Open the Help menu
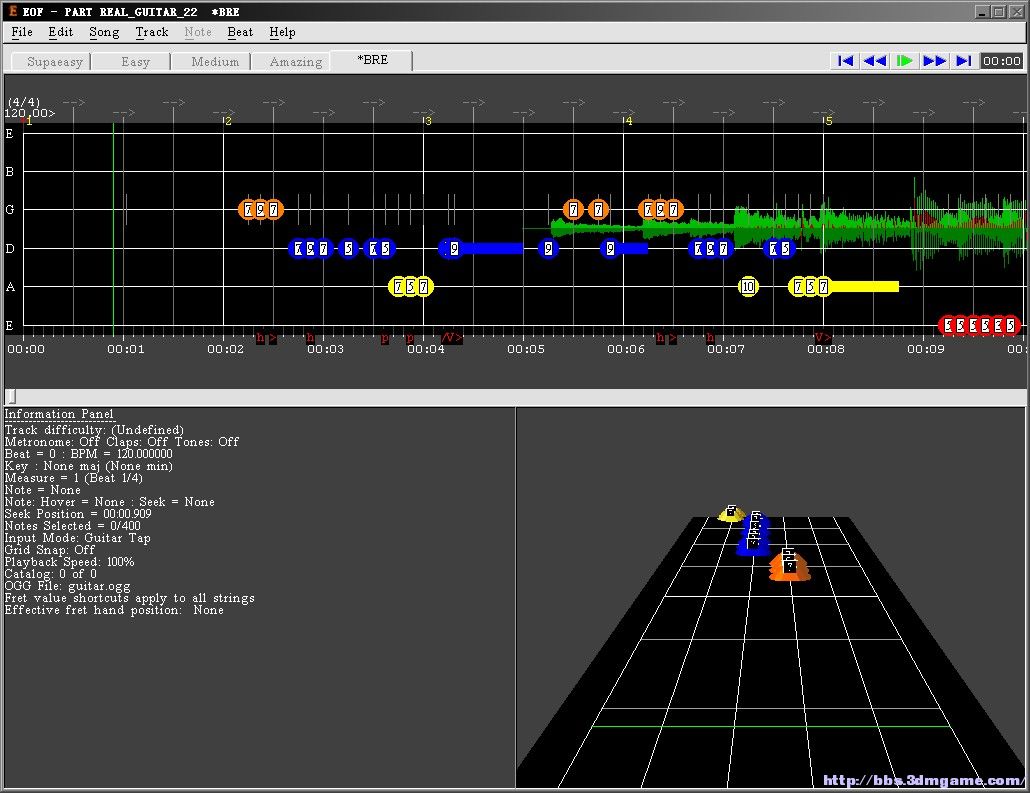Screen dimensions: 1030x793 click(282, 32)
